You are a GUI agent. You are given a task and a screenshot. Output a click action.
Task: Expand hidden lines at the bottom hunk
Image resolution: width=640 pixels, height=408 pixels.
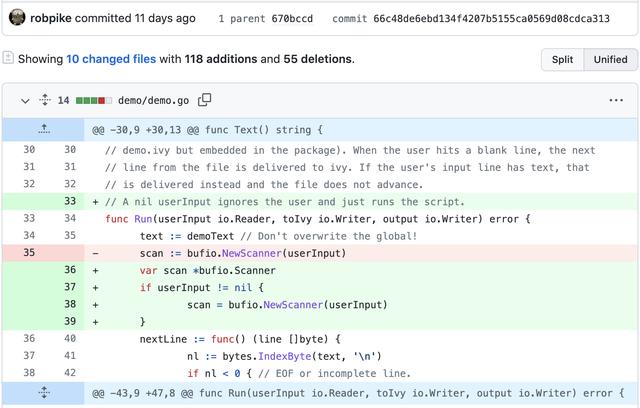[x=43, y=393]
